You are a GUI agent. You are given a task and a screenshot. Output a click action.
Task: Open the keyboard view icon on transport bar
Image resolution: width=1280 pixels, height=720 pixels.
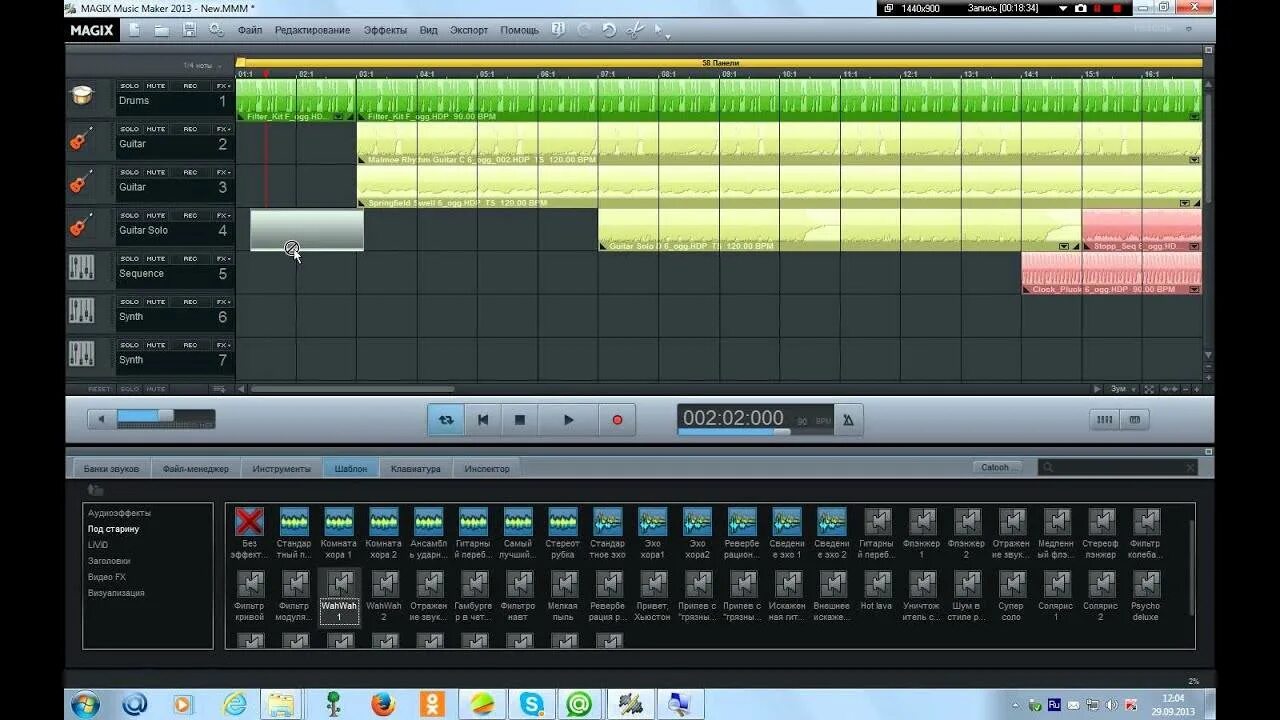coord(1134,420)
